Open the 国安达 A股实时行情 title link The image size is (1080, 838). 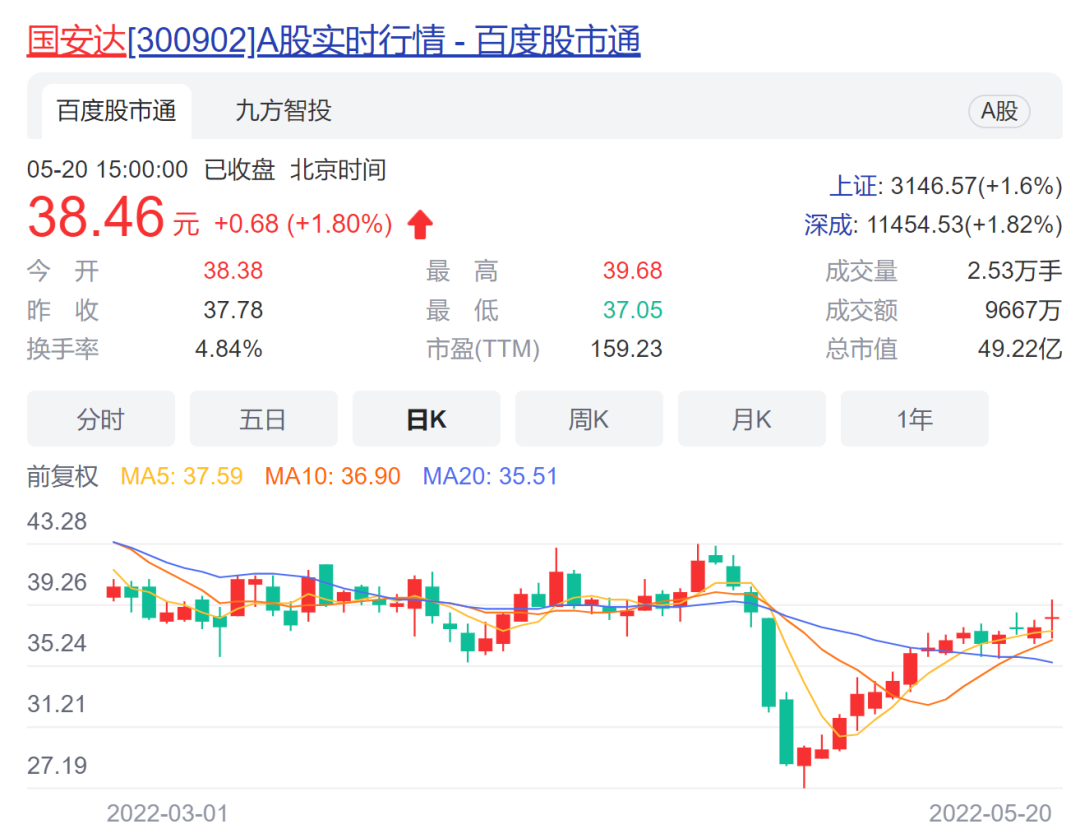click(333, 41)
